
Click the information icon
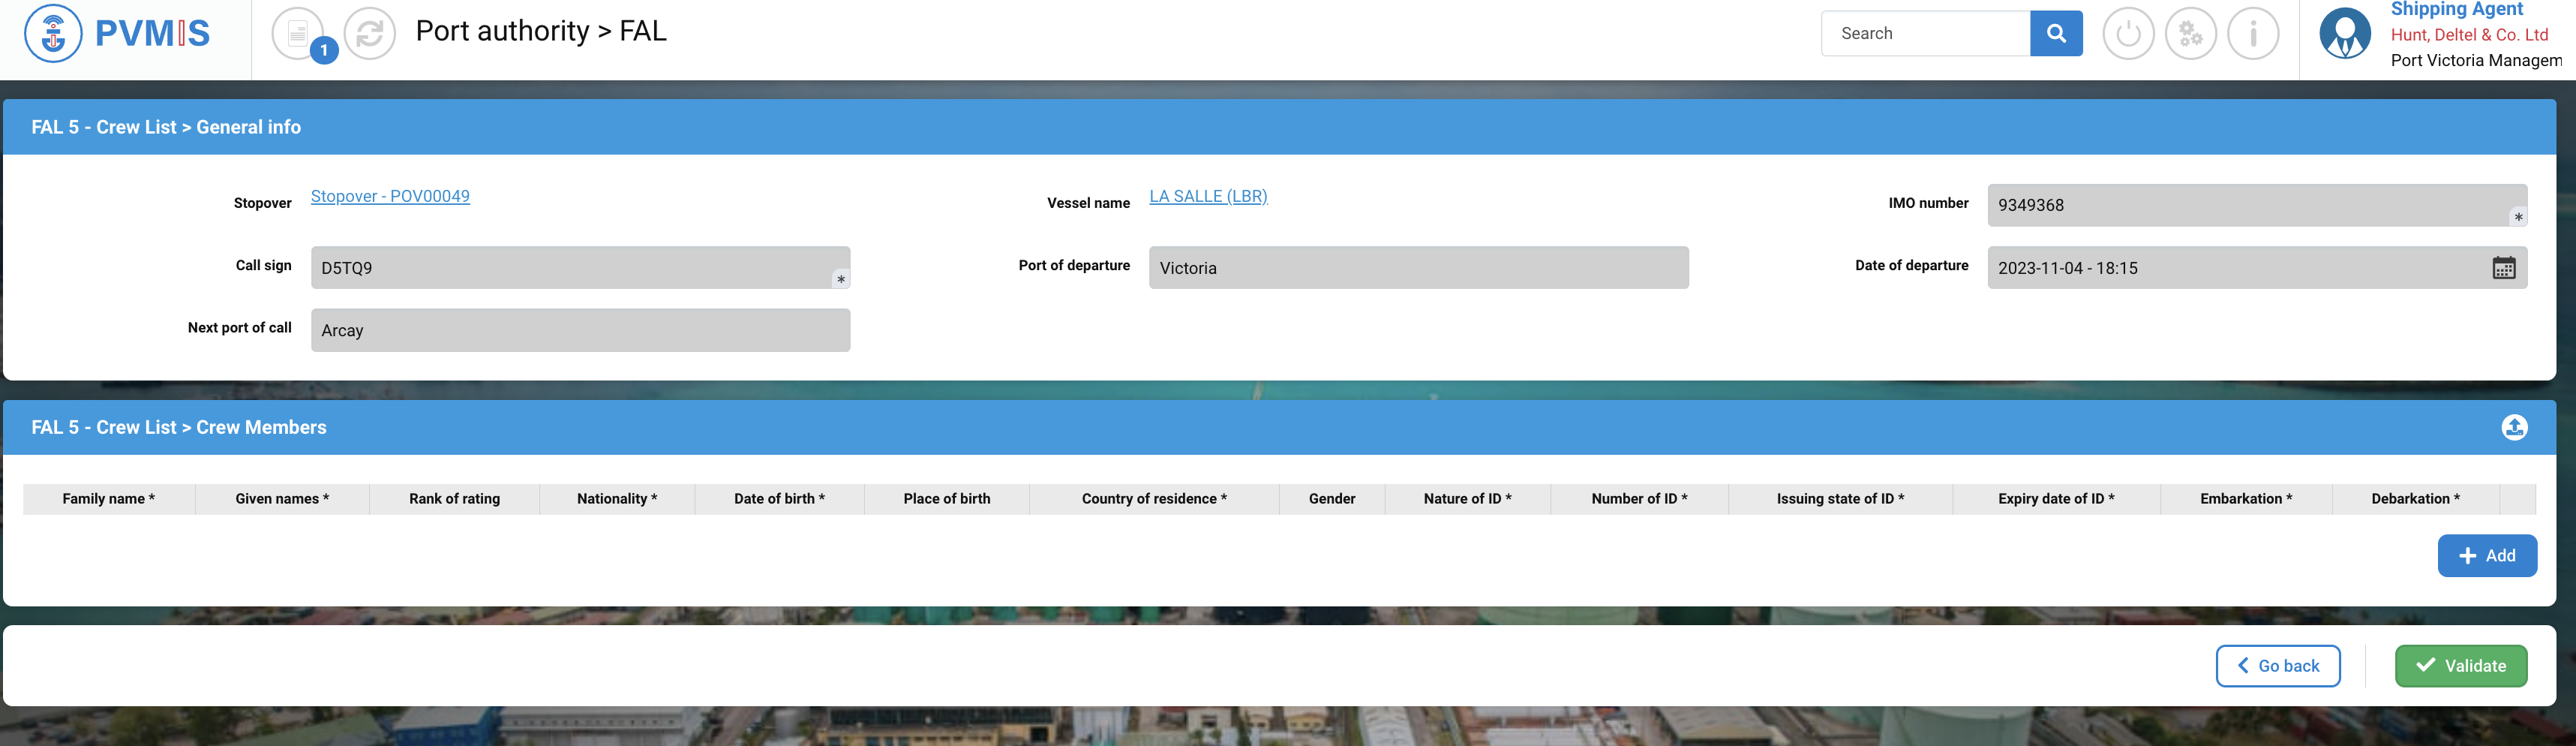2252,34
